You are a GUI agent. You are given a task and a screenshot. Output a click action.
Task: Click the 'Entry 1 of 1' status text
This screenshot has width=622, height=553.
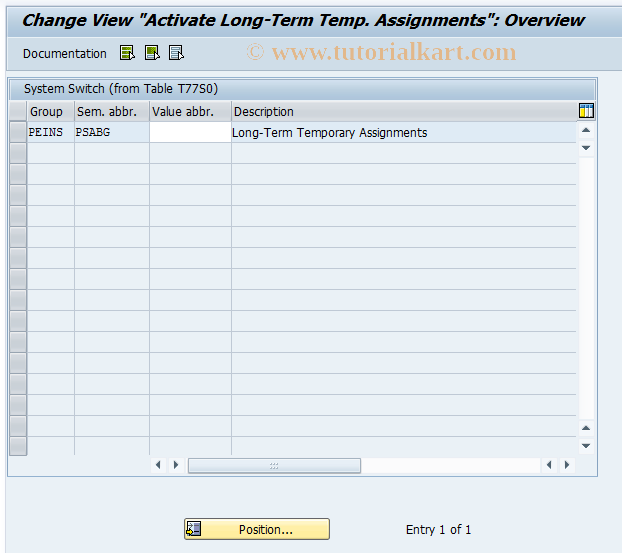point(438,530)
